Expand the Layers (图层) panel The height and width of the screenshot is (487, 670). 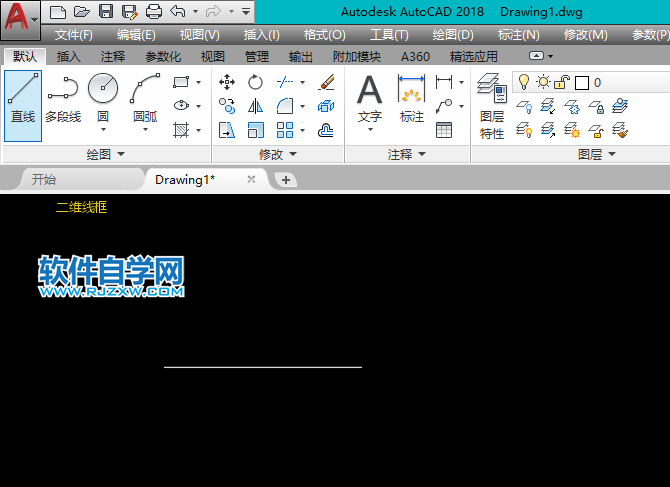[597, 154]
